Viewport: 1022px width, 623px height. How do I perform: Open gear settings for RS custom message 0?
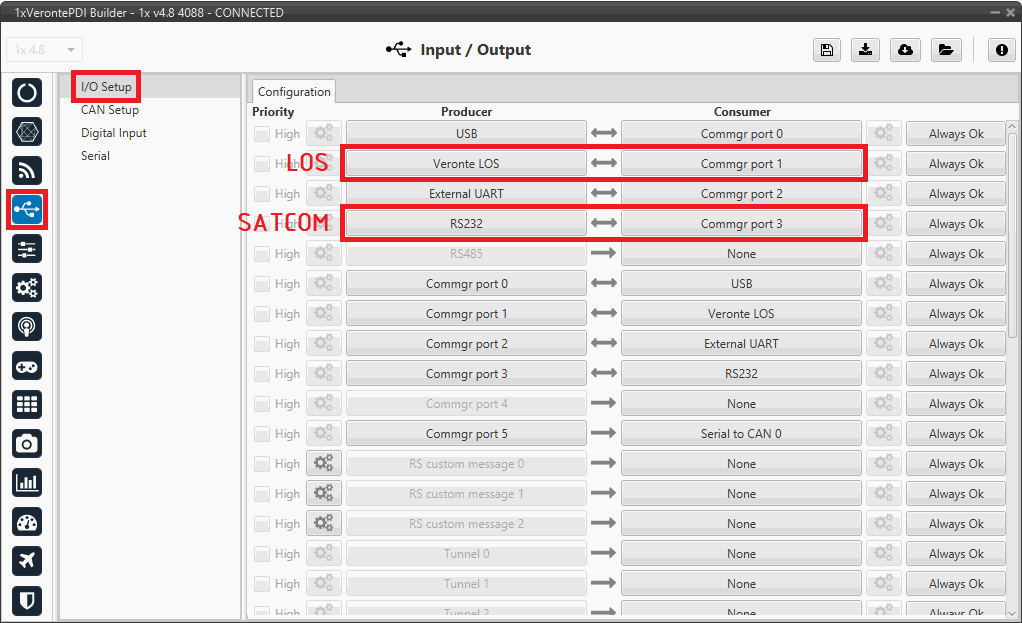point(324,464)
